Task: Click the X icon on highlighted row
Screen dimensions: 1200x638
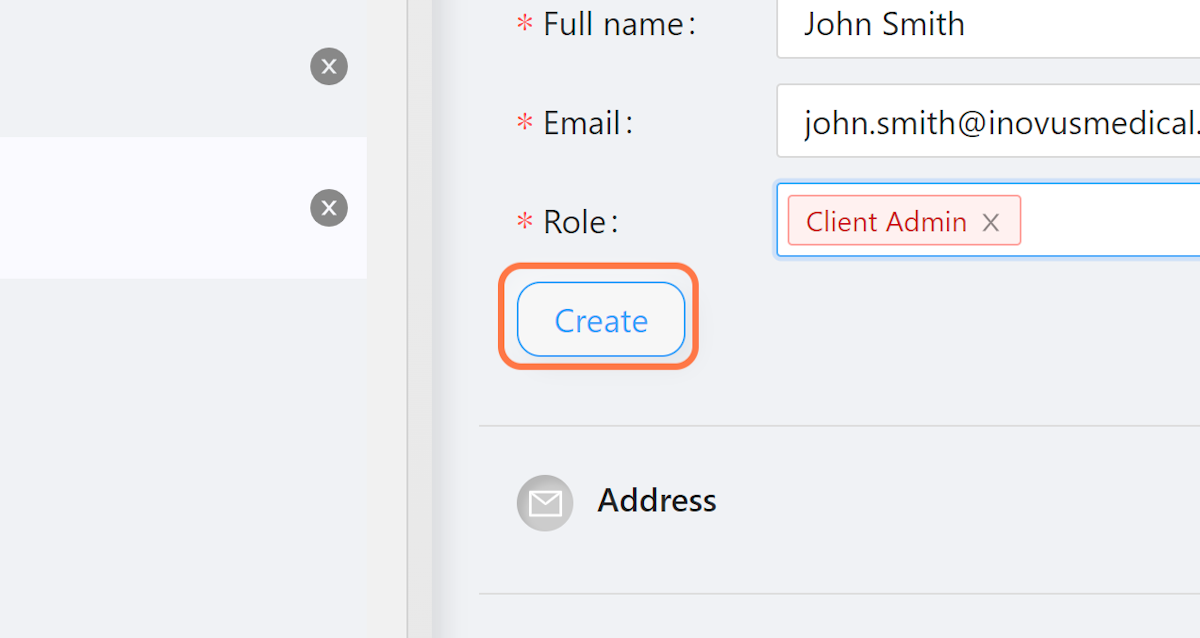Action: (329, 208)
